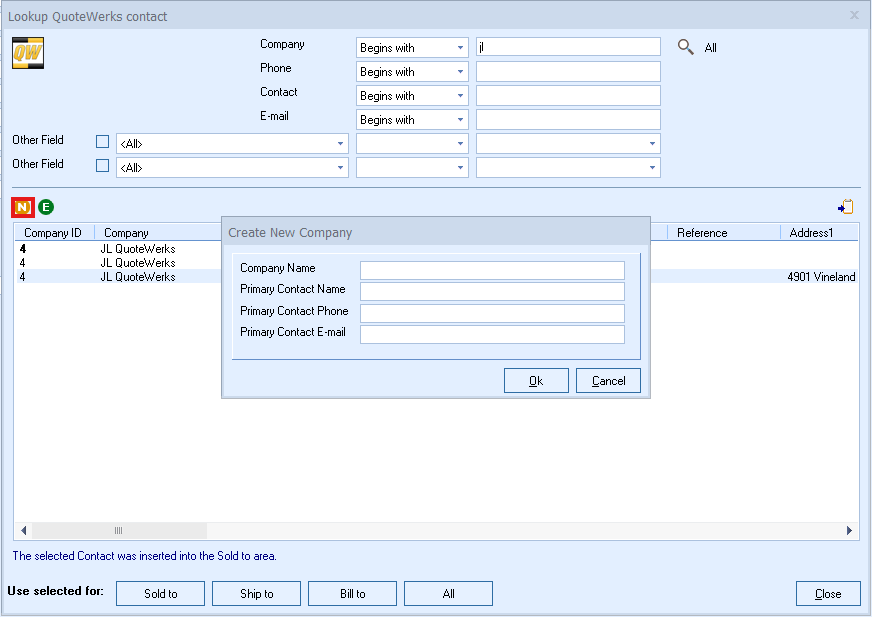Click the All button beside Bill to
The height and width of the screenshot is (617, 872).
448,594
